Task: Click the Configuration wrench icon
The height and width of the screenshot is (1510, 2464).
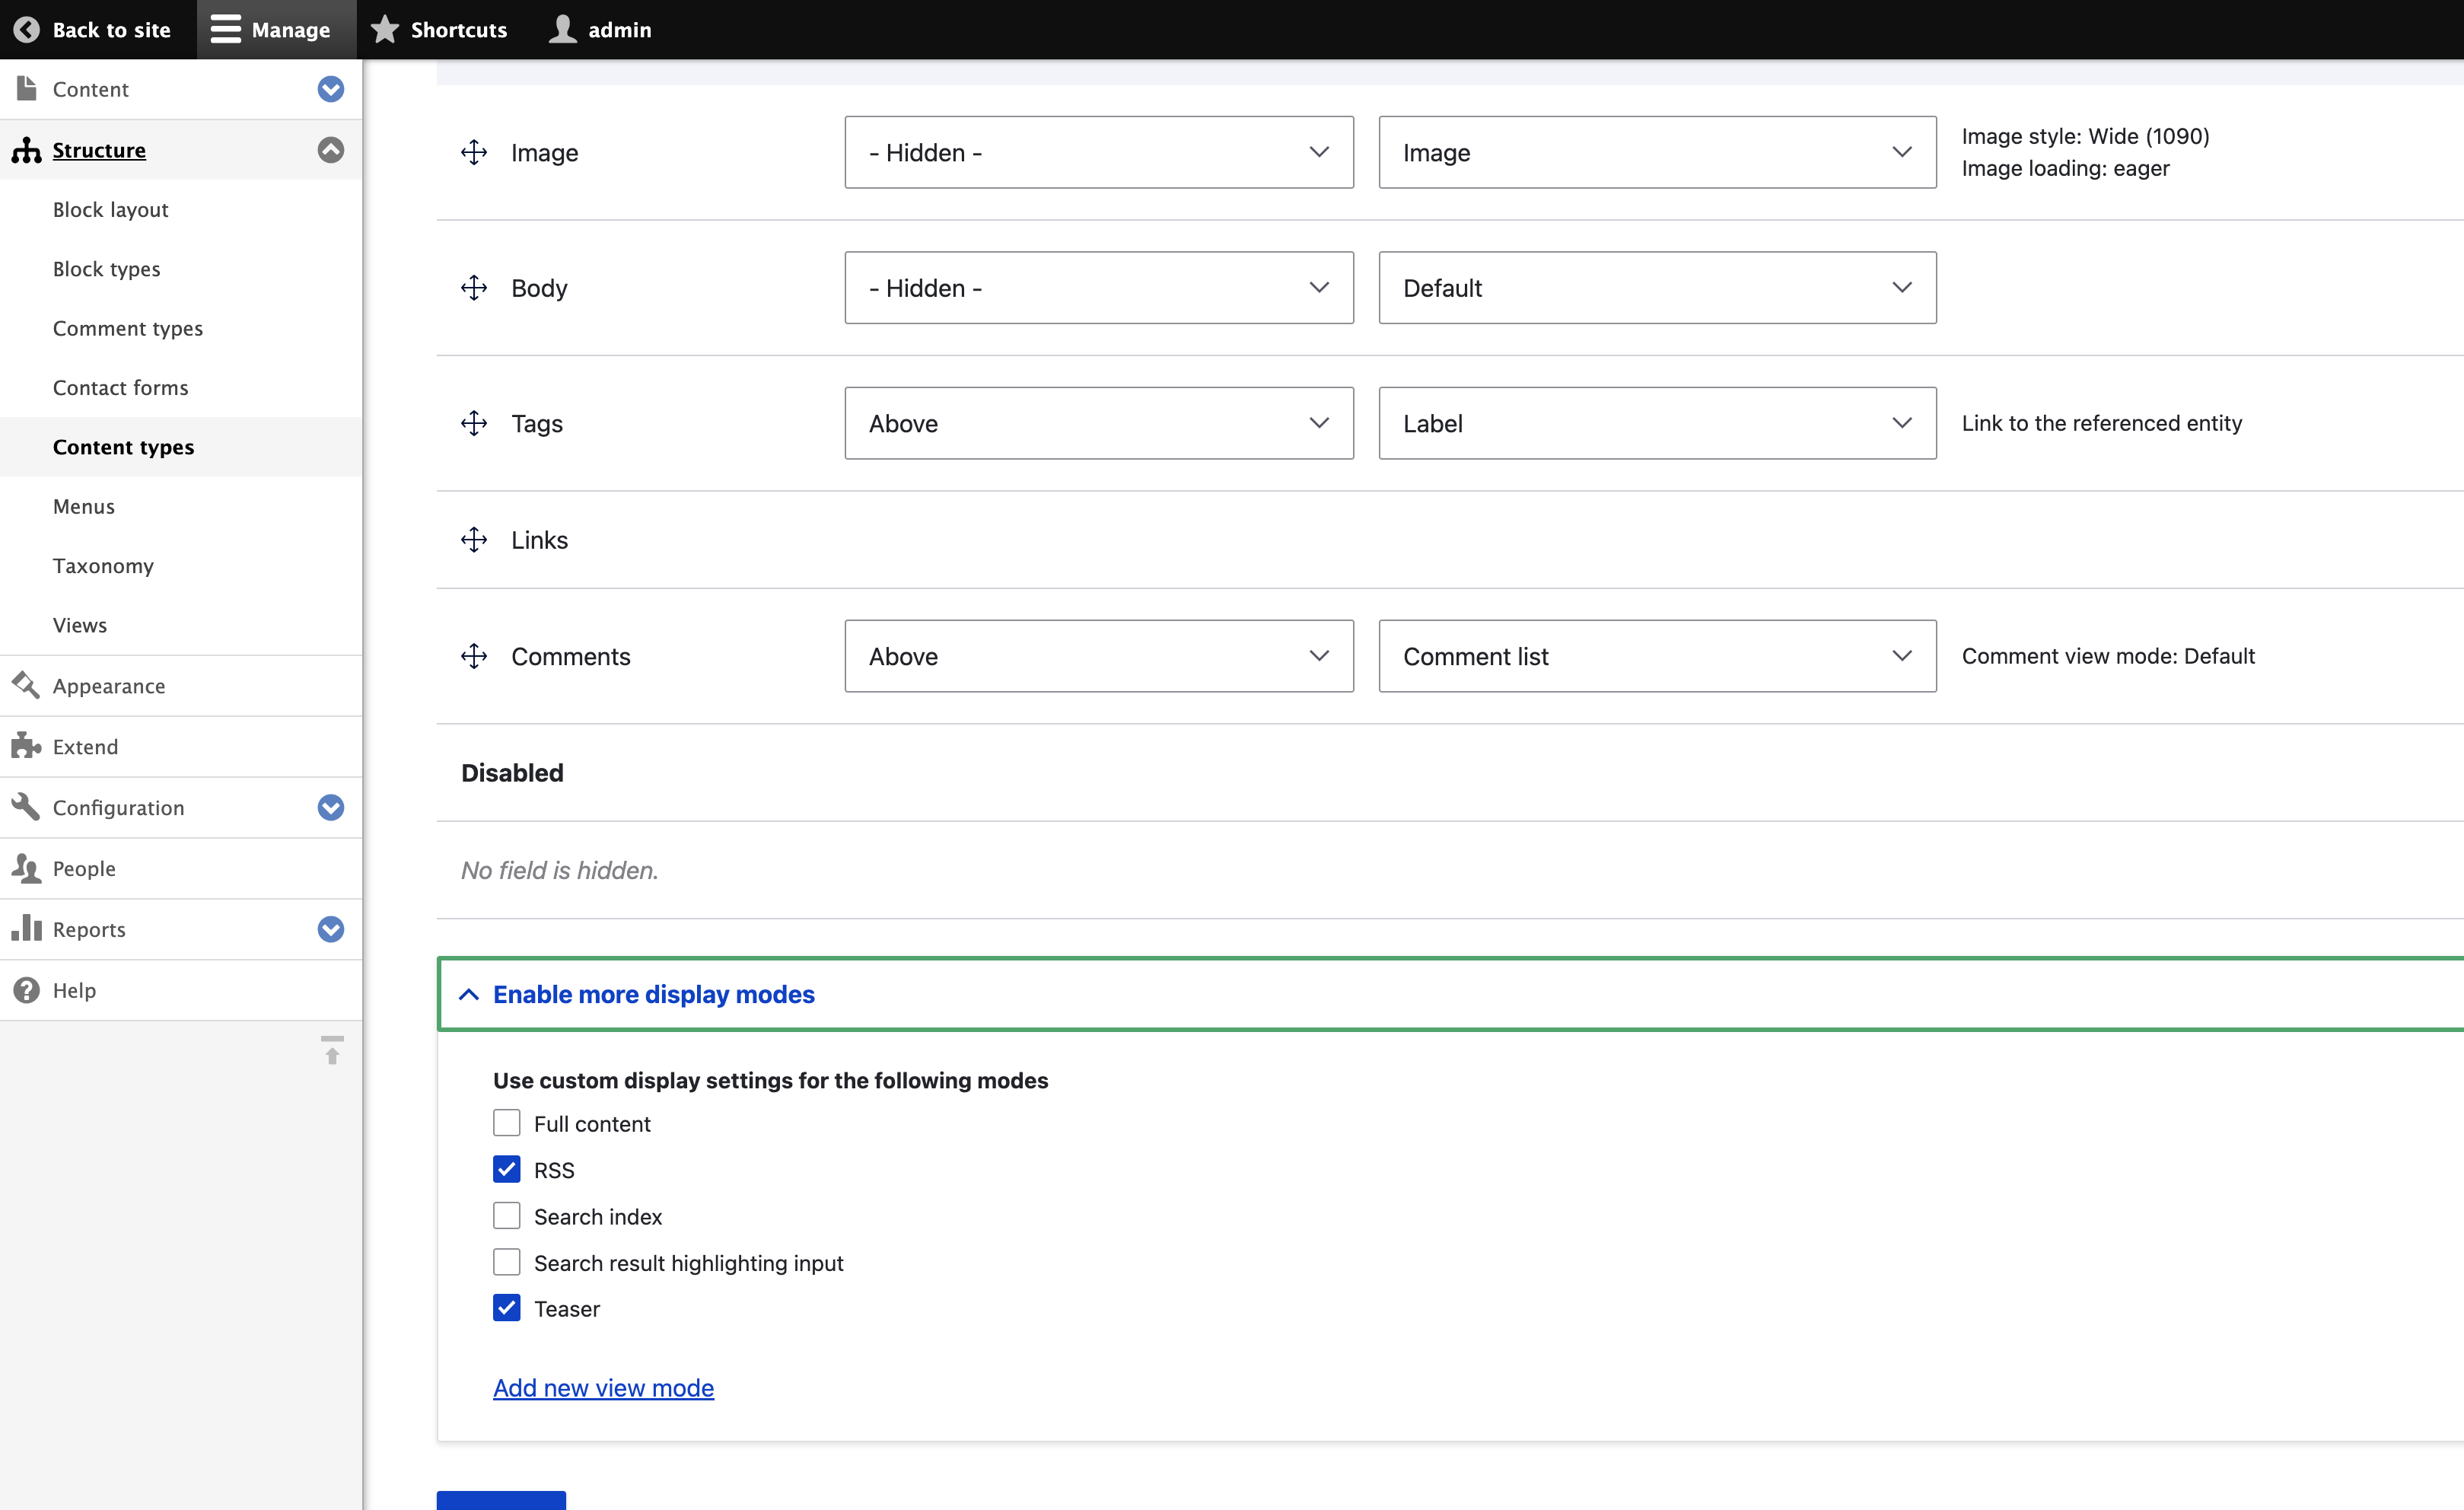Action: click(26, 807)
